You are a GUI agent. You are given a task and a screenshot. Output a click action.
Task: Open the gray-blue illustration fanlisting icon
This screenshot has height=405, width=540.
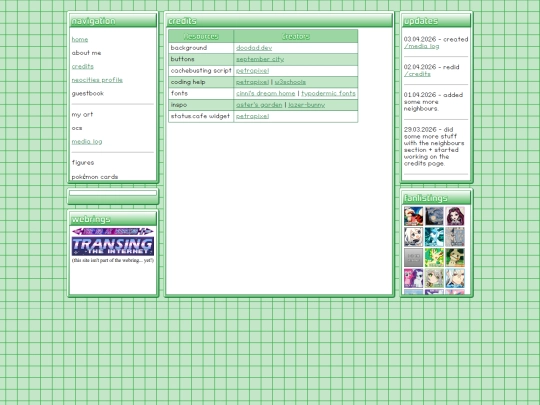coord(455,237)
